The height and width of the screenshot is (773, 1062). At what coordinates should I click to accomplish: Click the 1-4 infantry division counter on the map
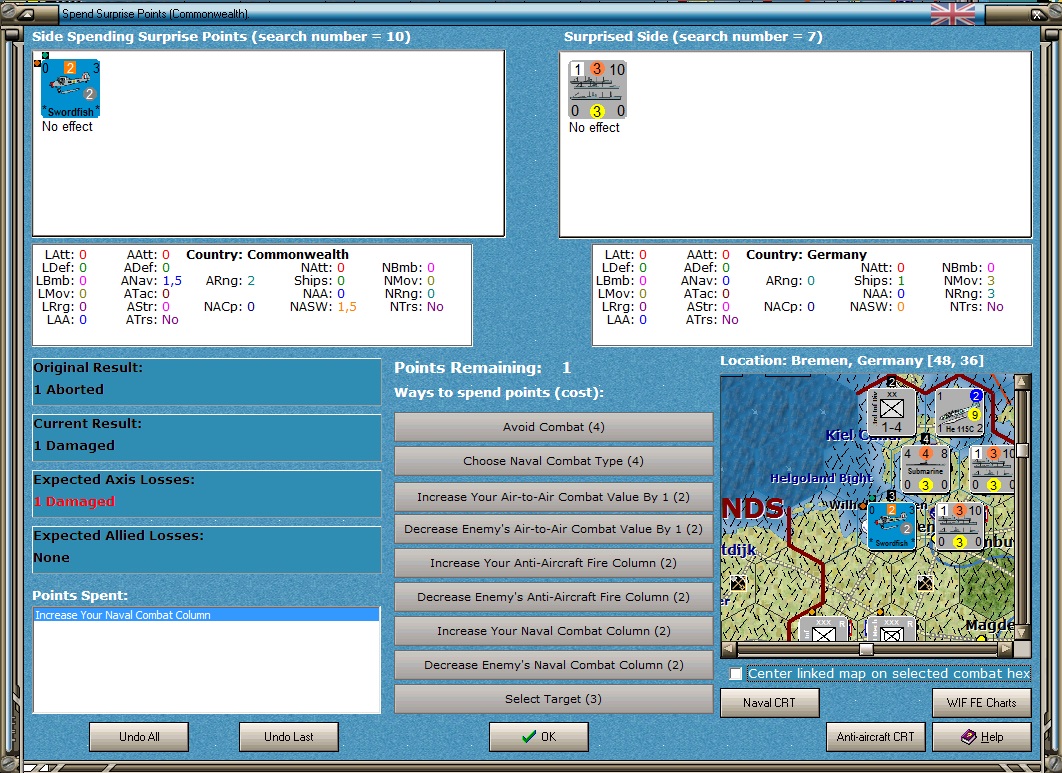point(891,412)
